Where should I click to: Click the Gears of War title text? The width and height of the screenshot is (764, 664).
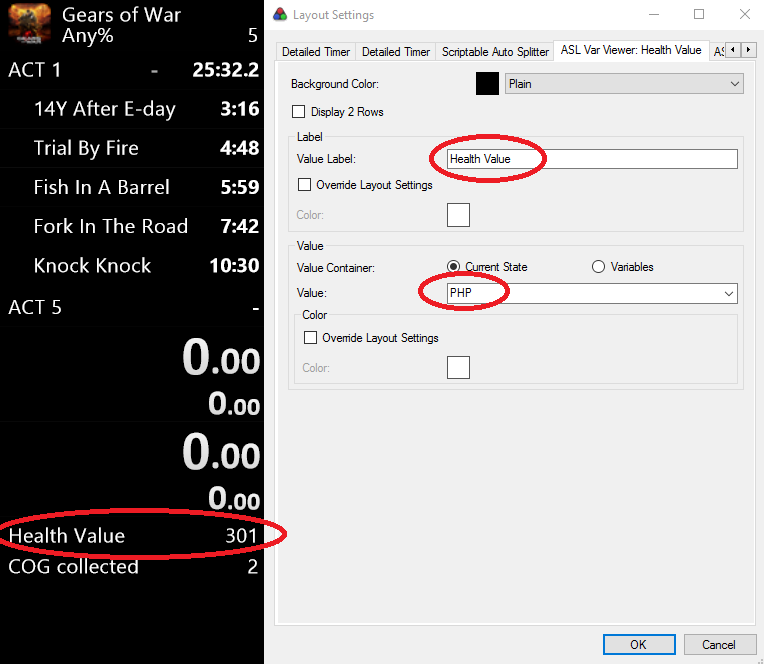[x=121, y=15]
